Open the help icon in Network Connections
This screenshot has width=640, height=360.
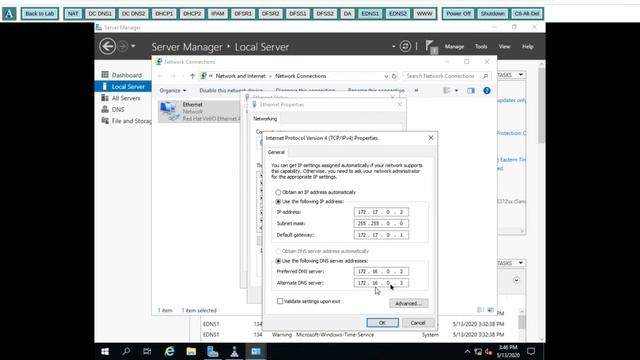tap(487, 91)
